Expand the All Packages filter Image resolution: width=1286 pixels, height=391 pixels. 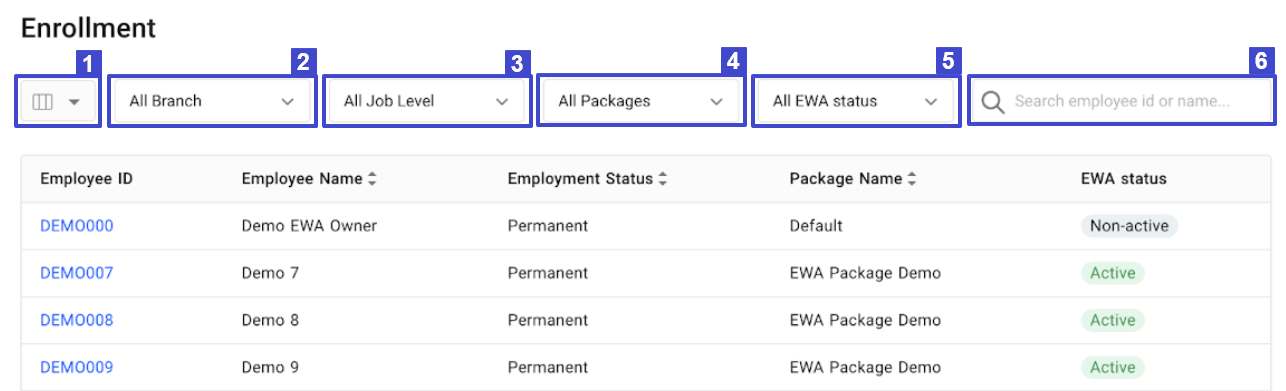pyautogui.click(x=641, y=101)
